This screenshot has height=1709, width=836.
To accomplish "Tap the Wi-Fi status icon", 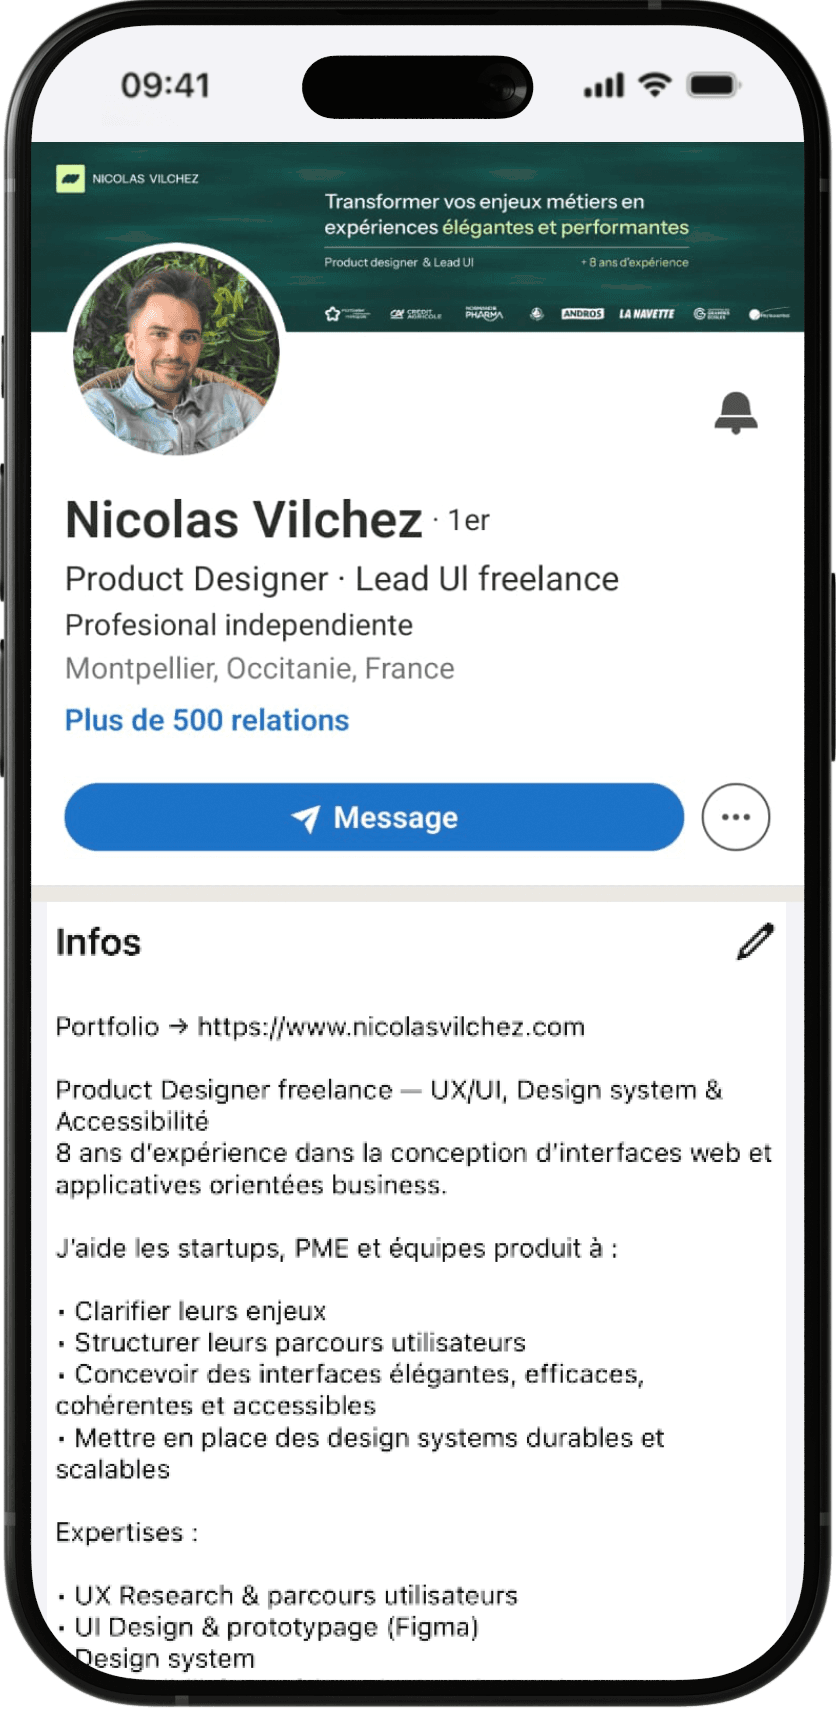I will pos(655,85).
